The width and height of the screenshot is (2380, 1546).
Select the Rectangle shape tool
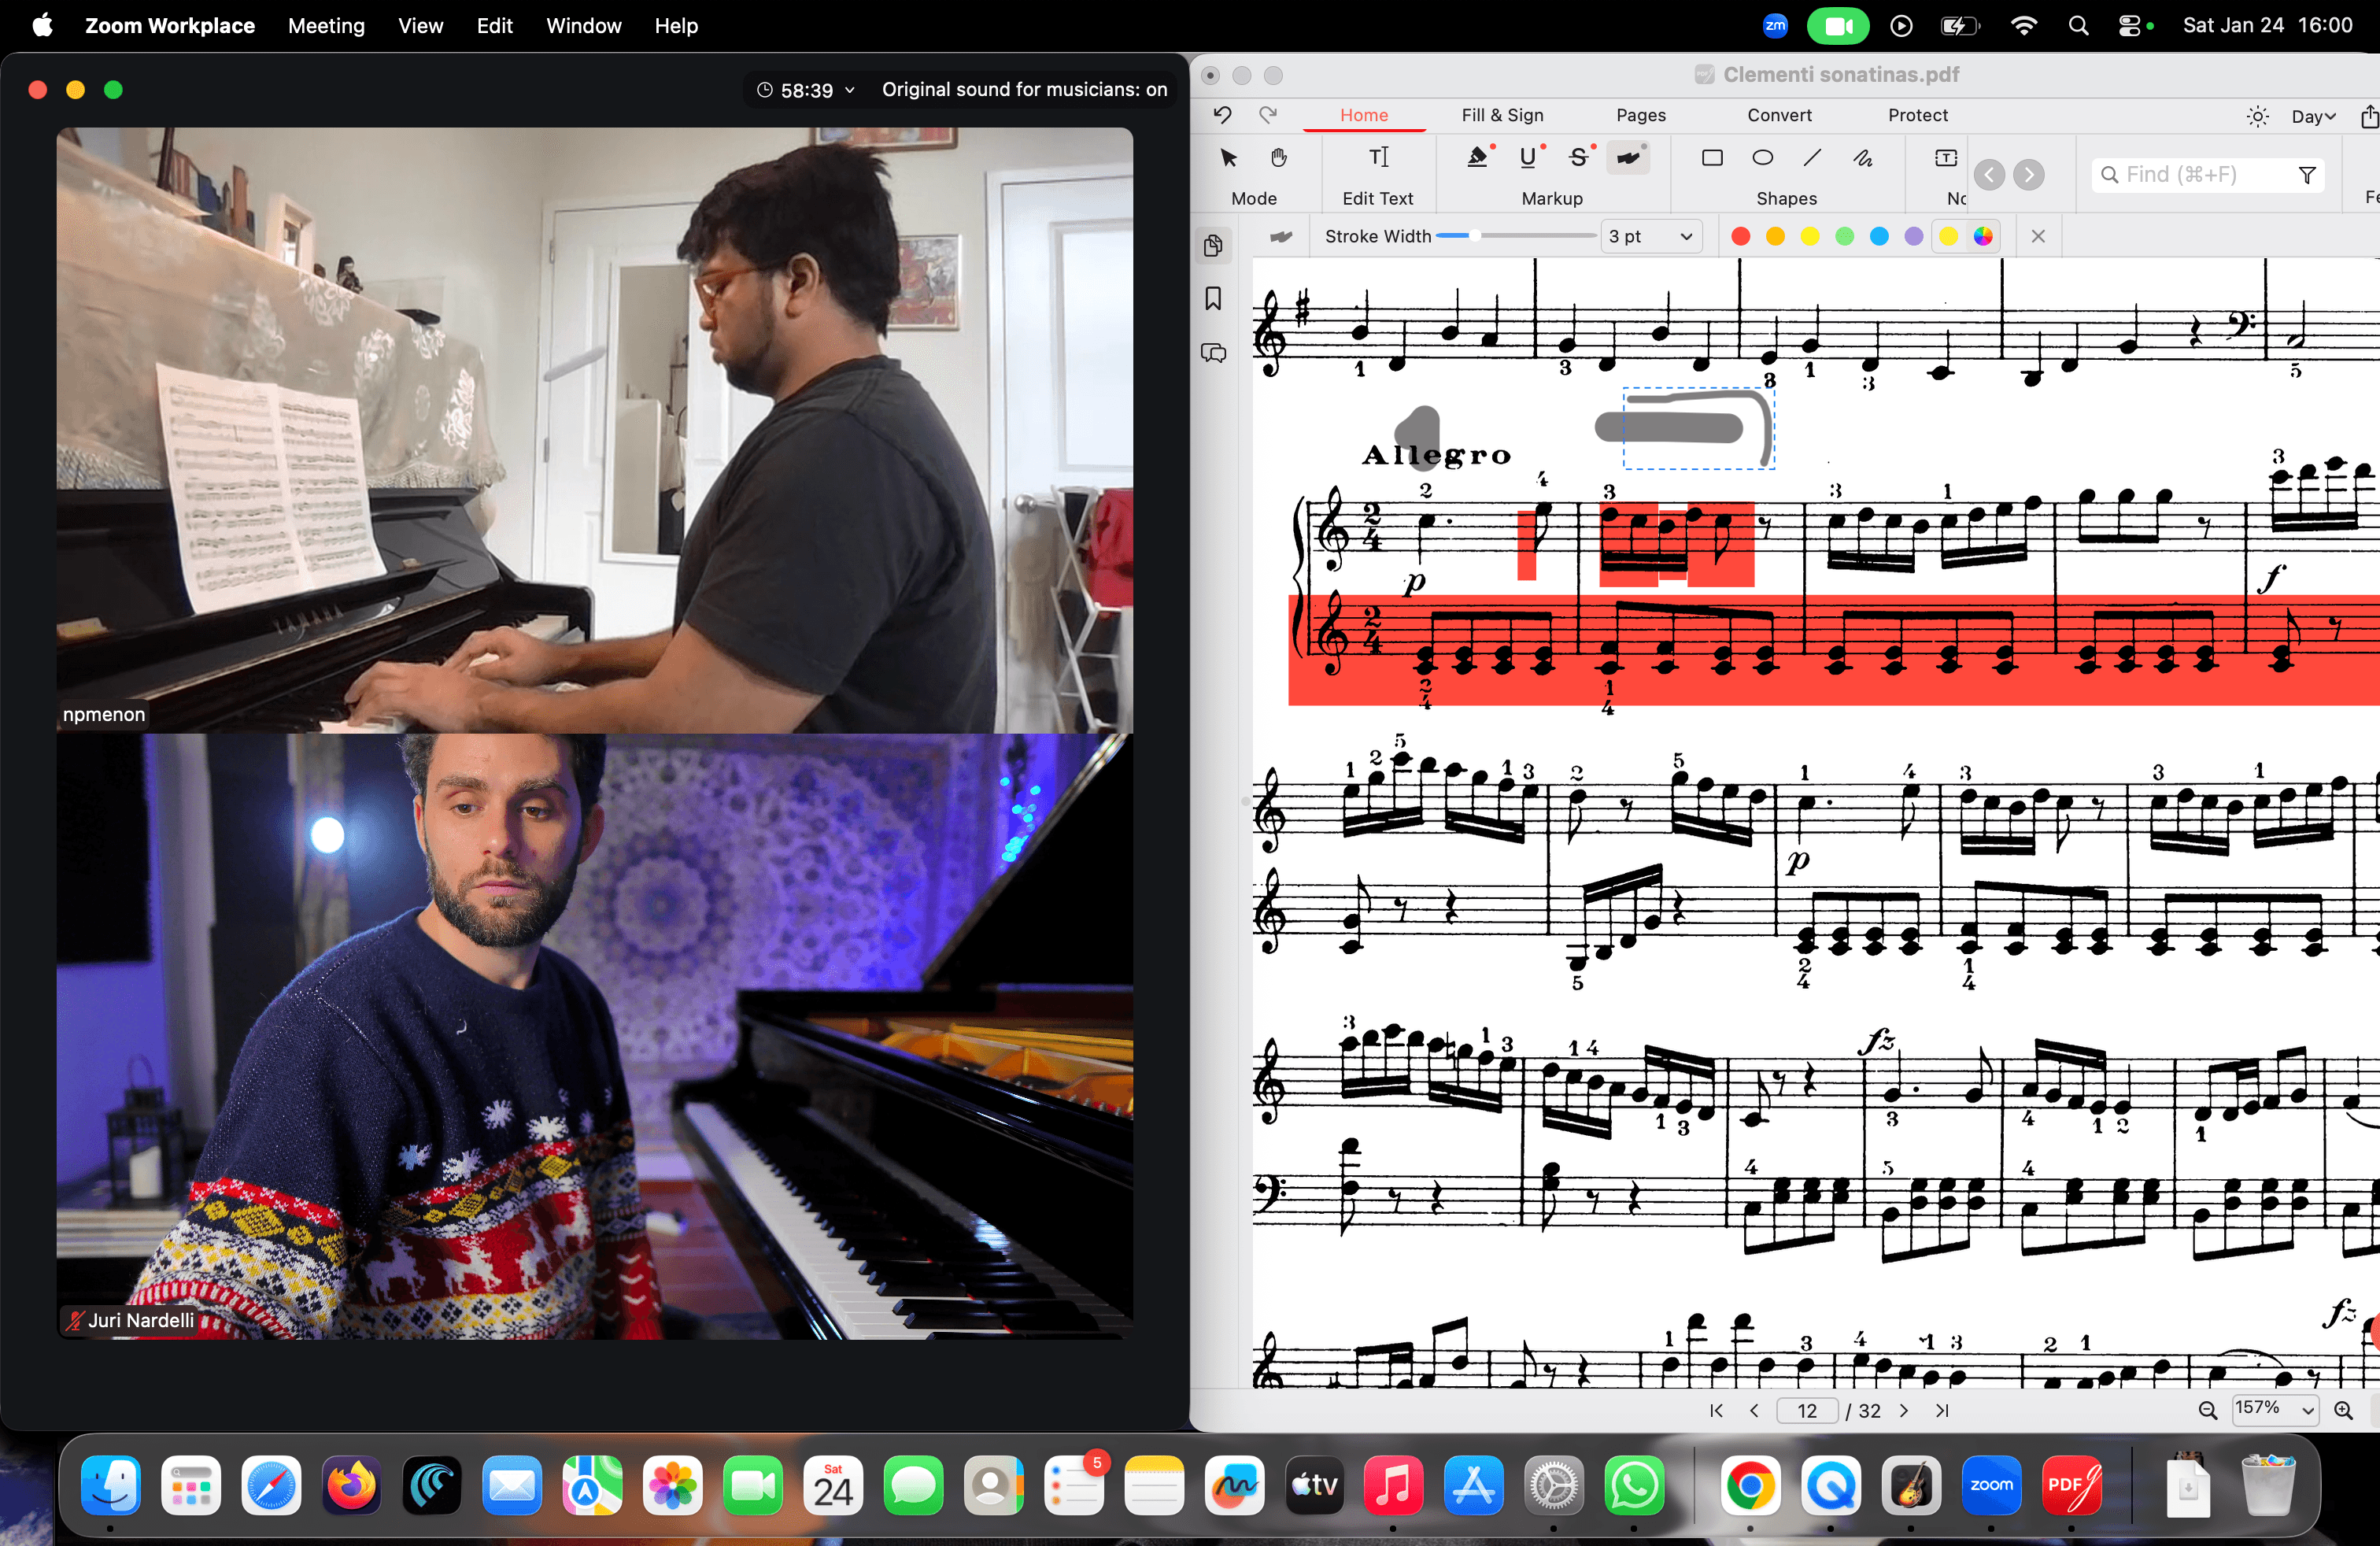pyautogui.click(x=1712, y=158)
